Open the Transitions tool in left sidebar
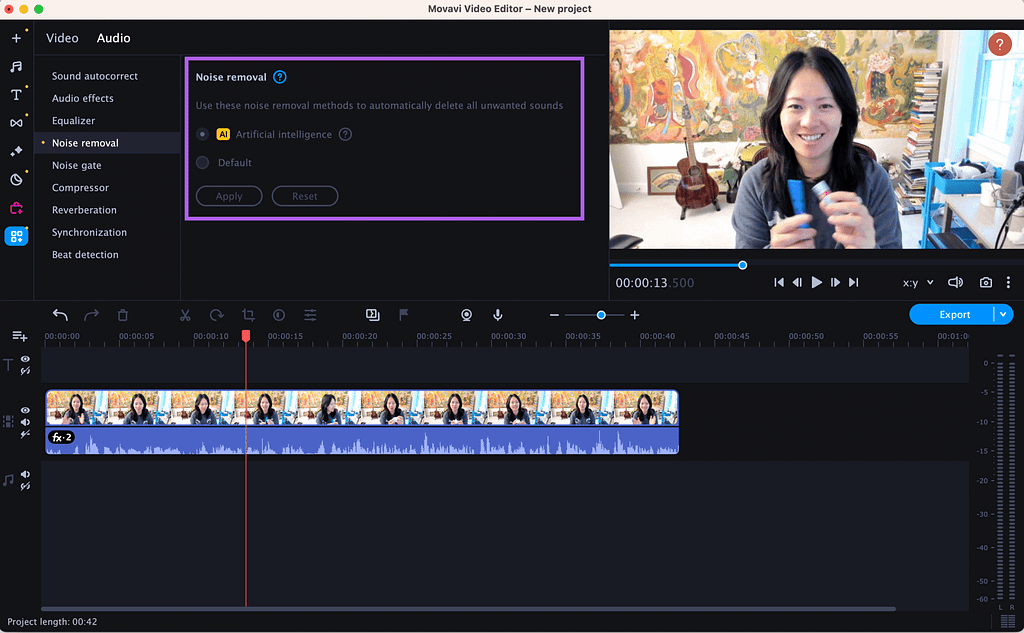The width and height of the screenshot is (1024, 633). 16,123
